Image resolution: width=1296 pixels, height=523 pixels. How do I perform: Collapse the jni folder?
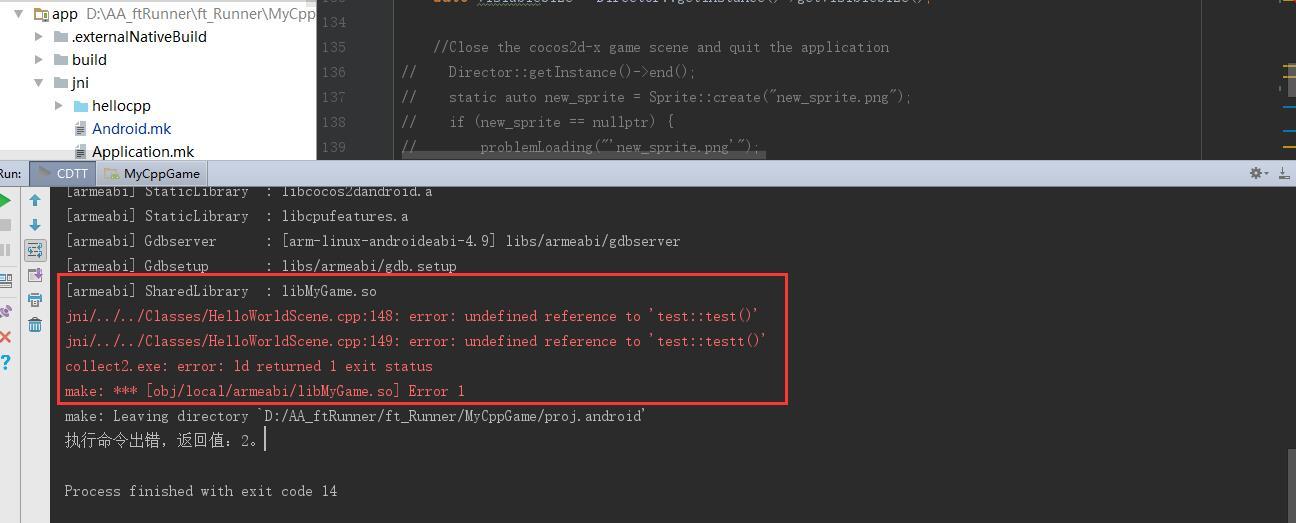(39, 82)
